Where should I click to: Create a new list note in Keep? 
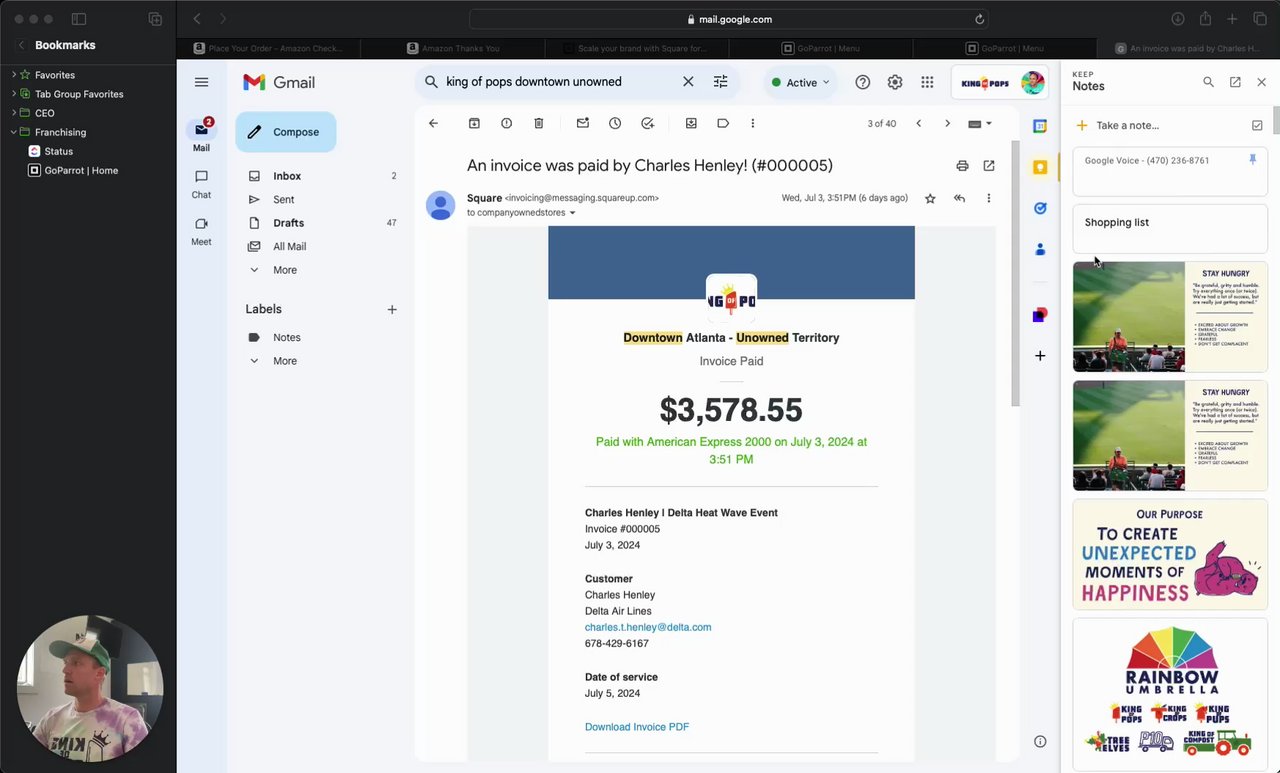click(x=1257, y=125)
